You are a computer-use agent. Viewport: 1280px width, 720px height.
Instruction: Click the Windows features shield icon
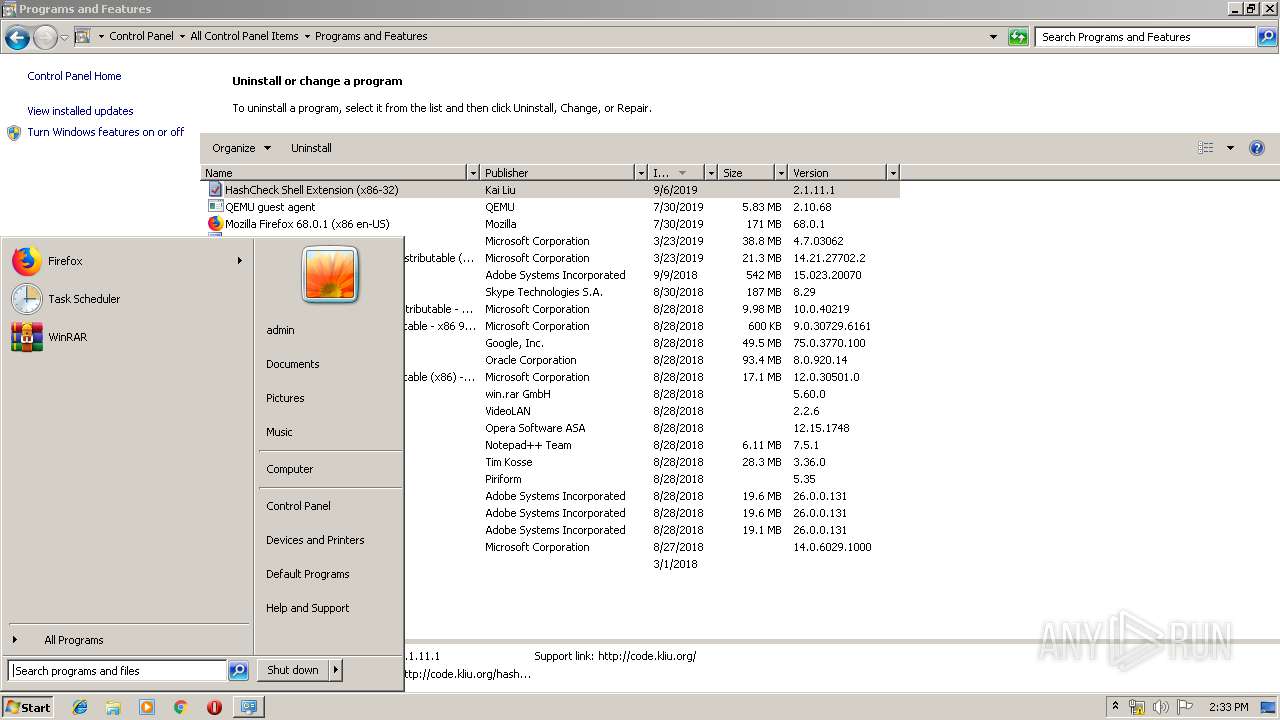(14, 132)
